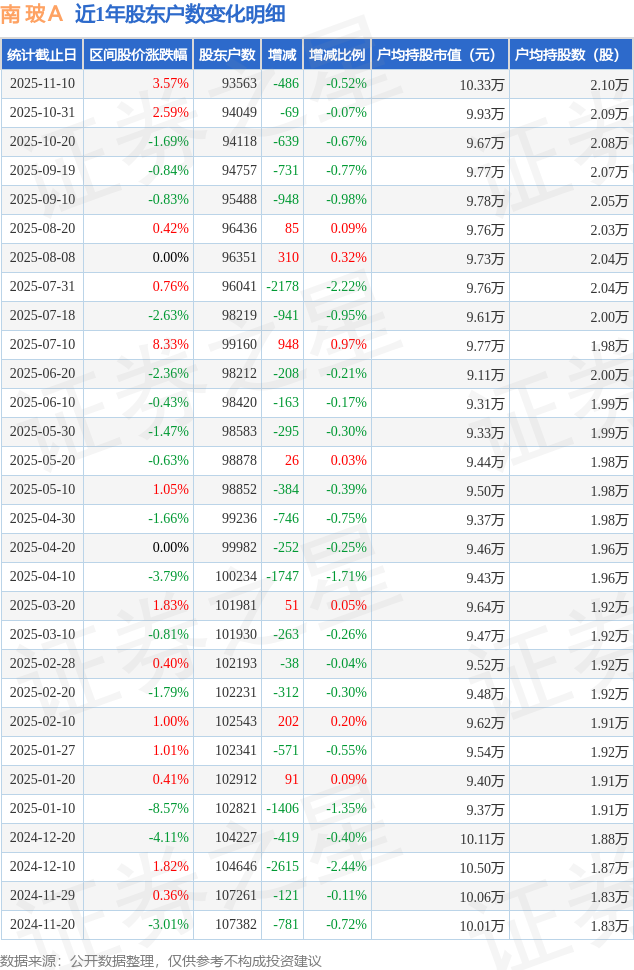
Task: Select shareholder count 93563
Action: [239, 84]
